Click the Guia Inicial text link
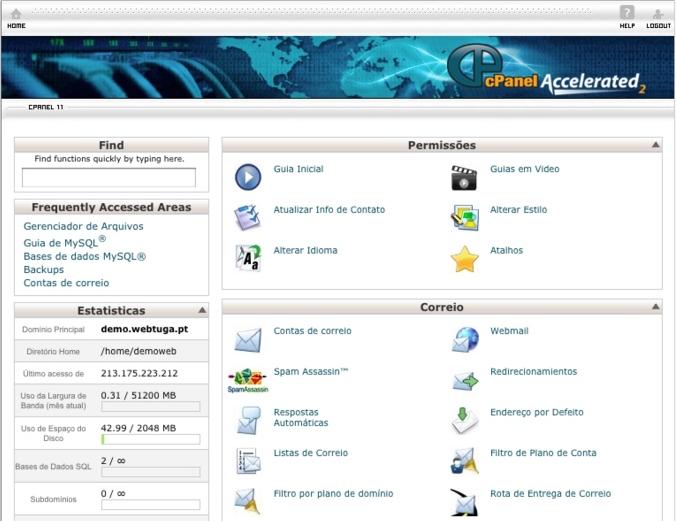This screenshot has height=522, width=676. (x=298, y=169)
